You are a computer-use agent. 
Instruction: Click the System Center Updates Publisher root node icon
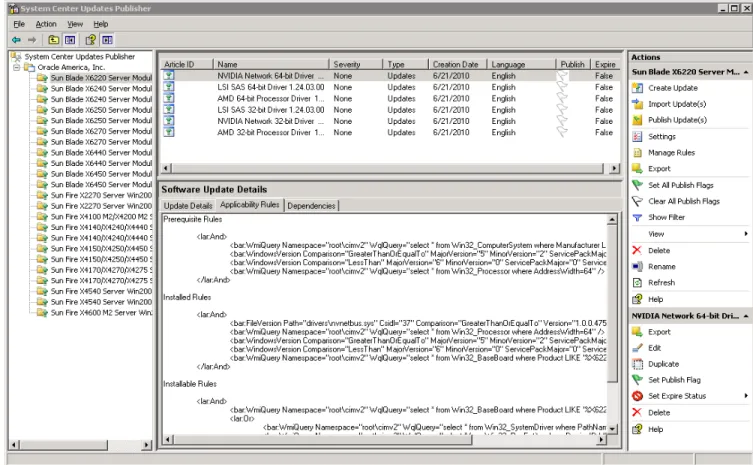[16, 56]
